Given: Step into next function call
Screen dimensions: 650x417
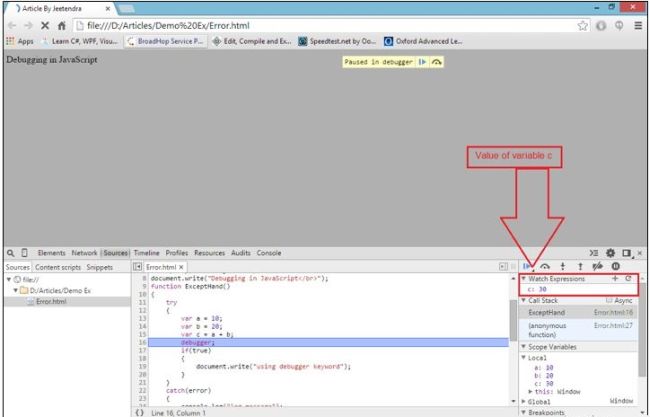Looking at the screenshot, I should point(563,267).
